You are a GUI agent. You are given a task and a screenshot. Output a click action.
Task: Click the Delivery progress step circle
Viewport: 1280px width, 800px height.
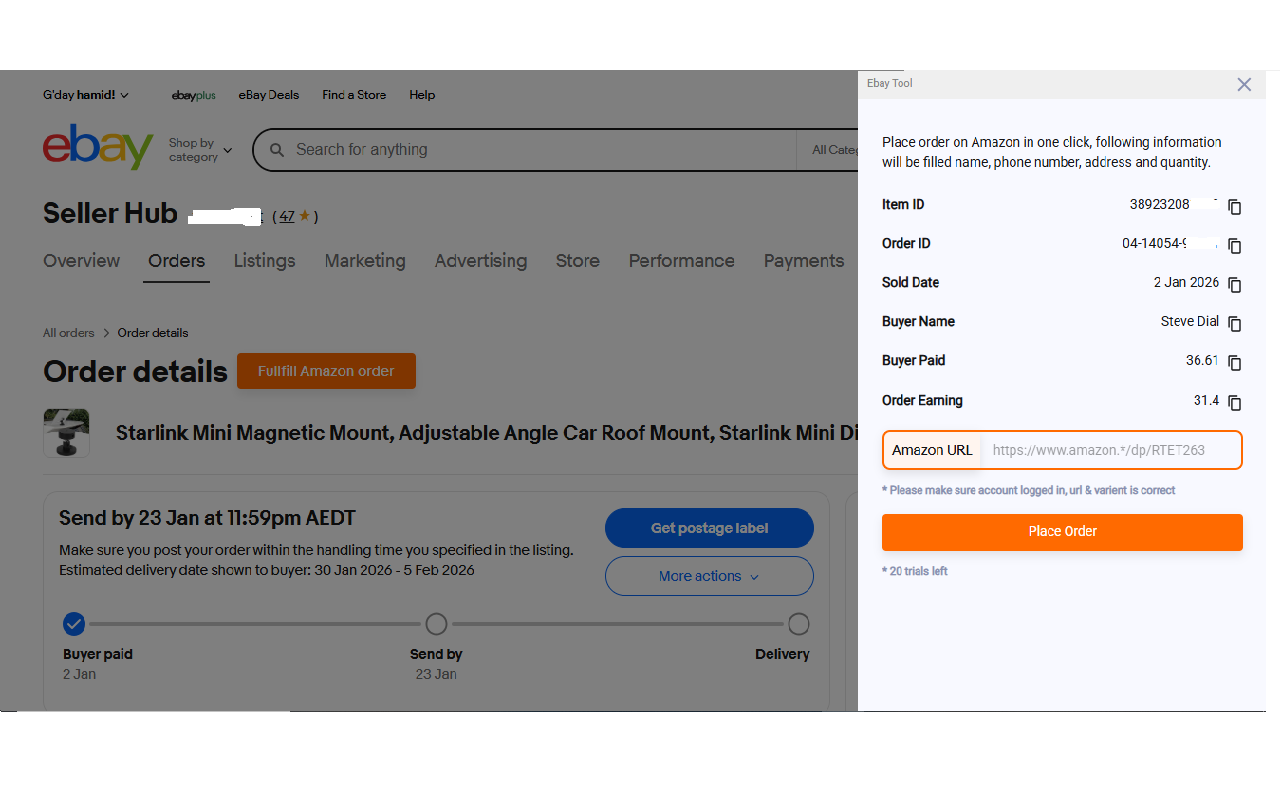798,625
